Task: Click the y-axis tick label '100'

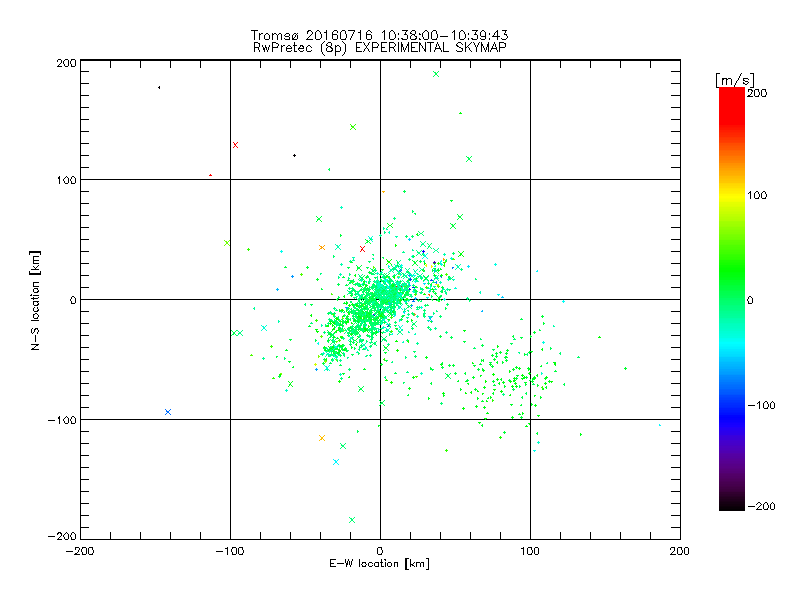Action: 66,180
